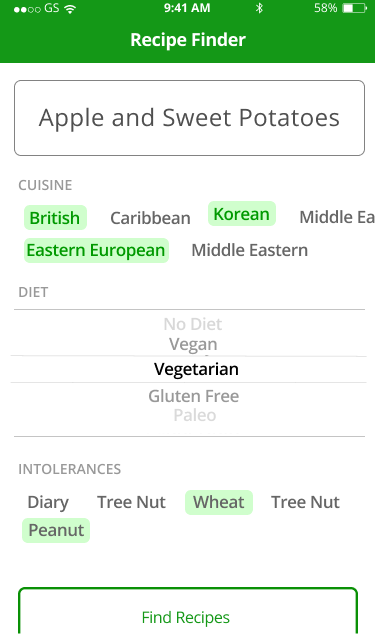Deselect the British cuisine chip
This screenshot has height=644, width=376.
pyautogui.click(x=55, y=218)
